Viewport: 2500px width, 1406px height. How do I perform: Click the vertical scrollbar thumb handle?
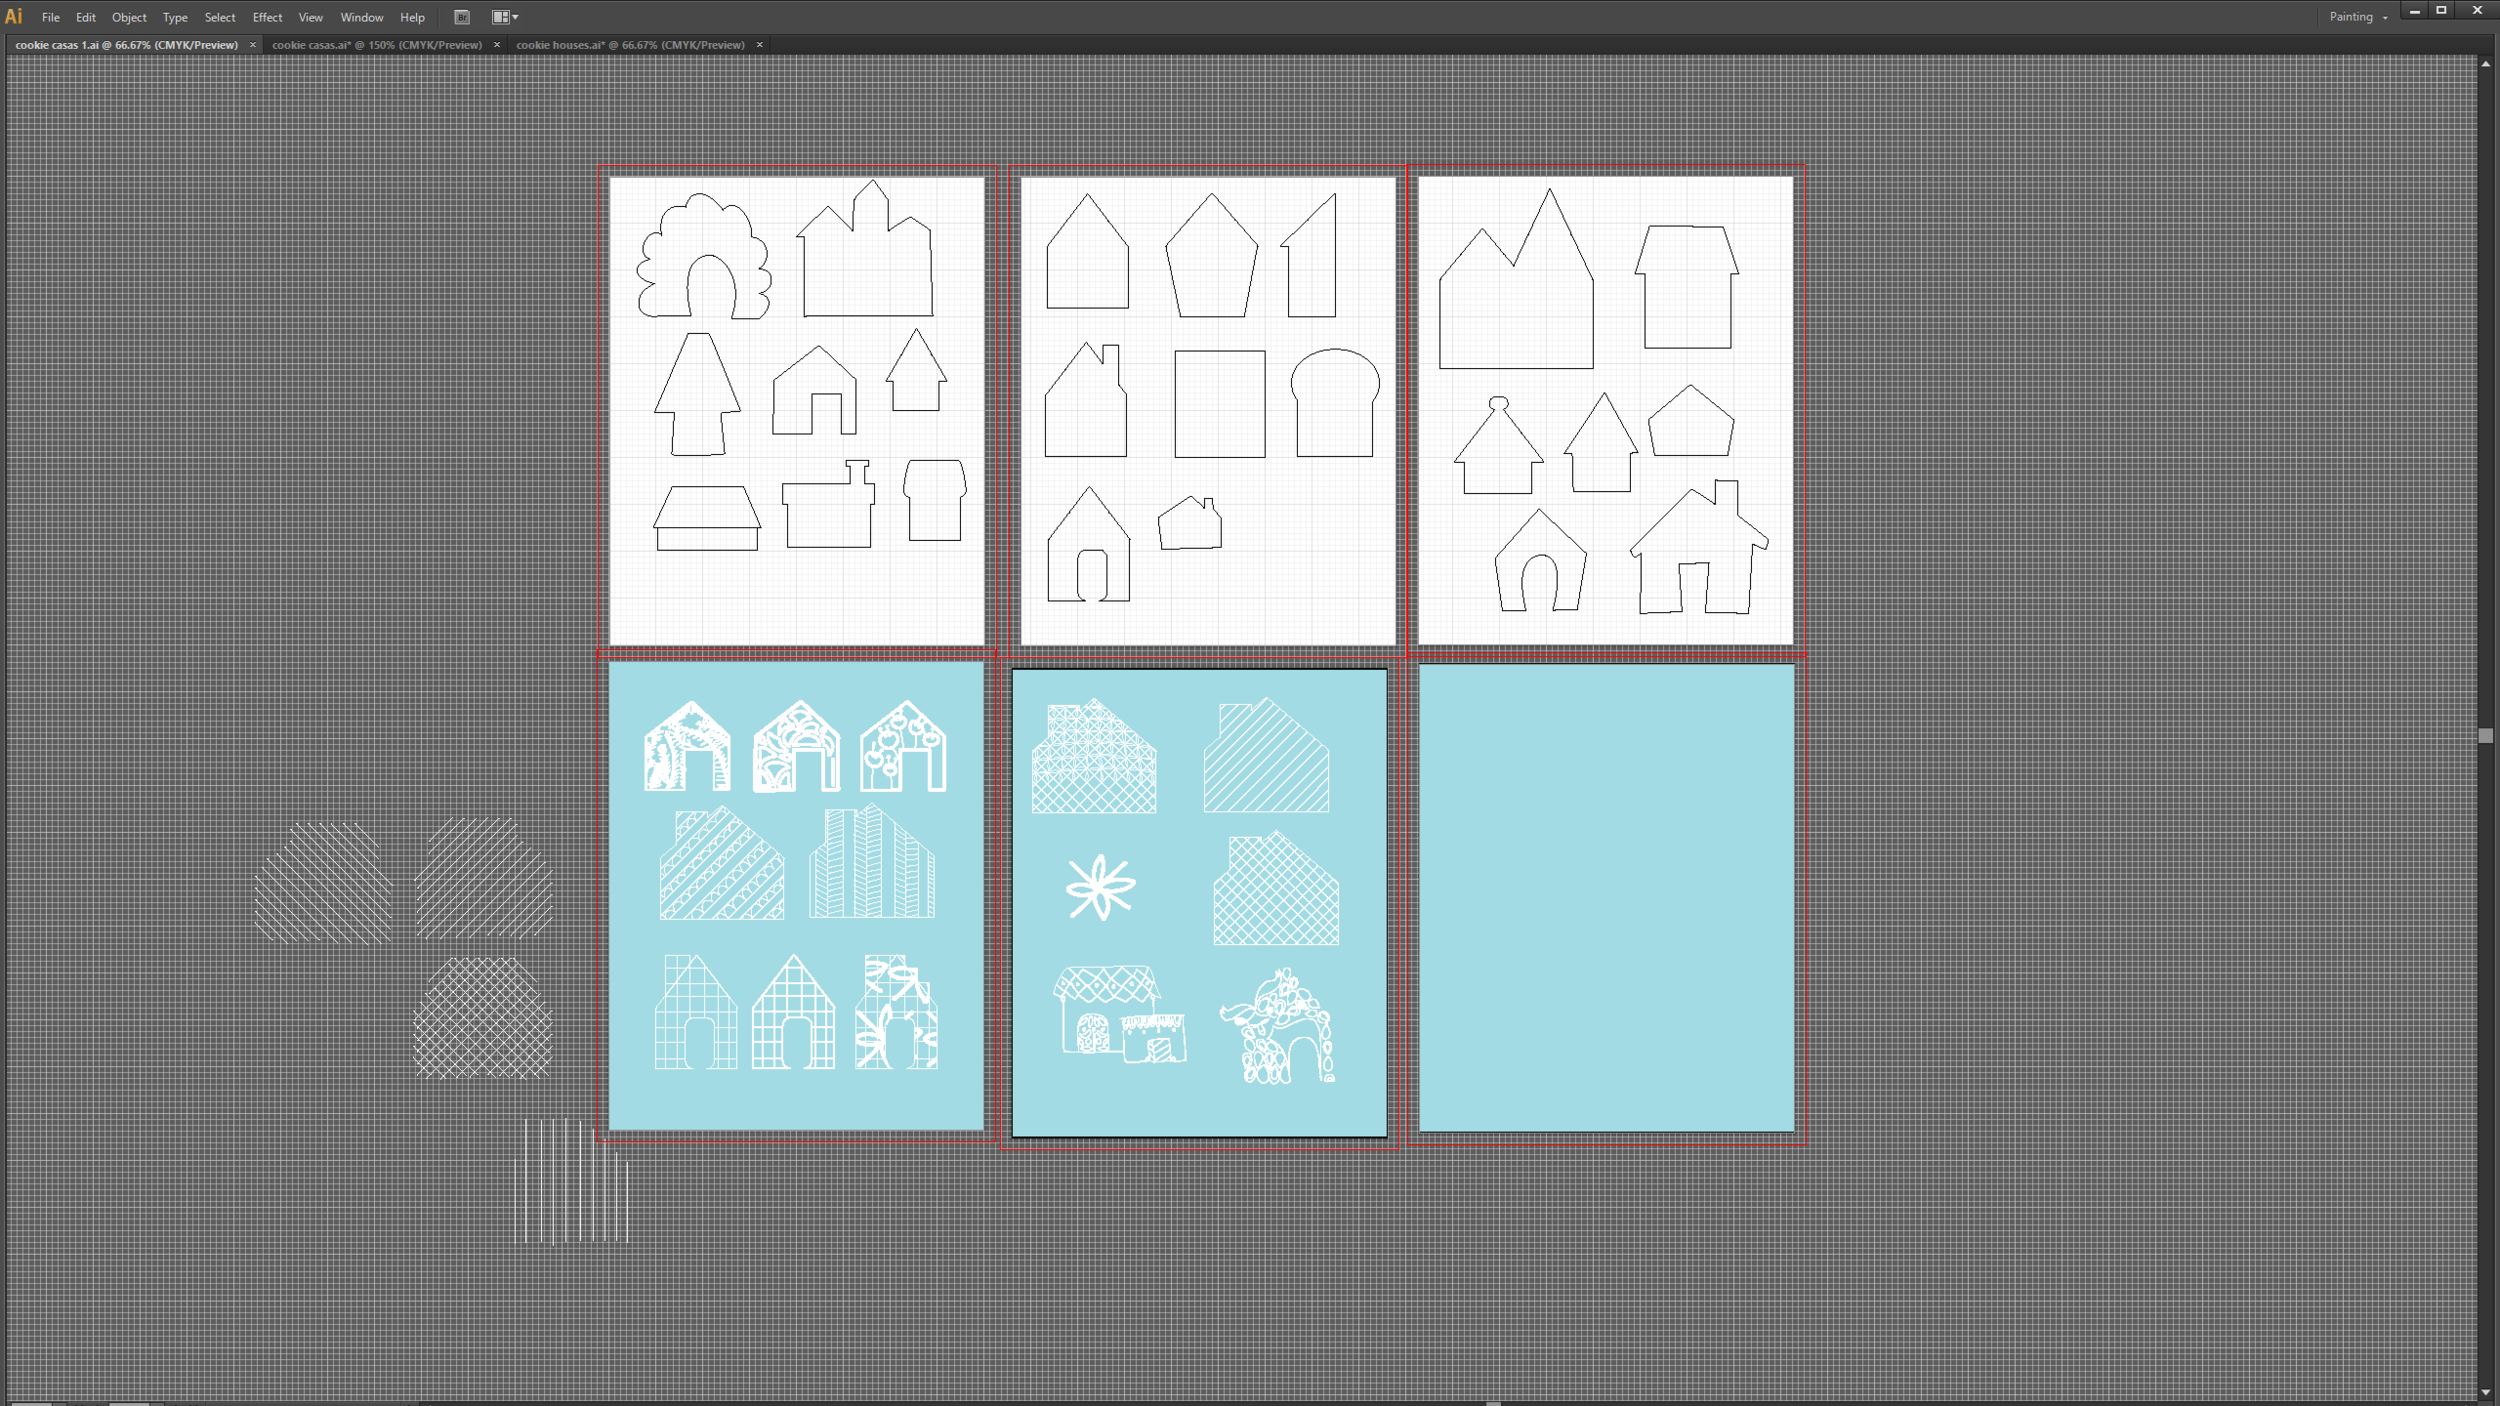coord(2485,735)
